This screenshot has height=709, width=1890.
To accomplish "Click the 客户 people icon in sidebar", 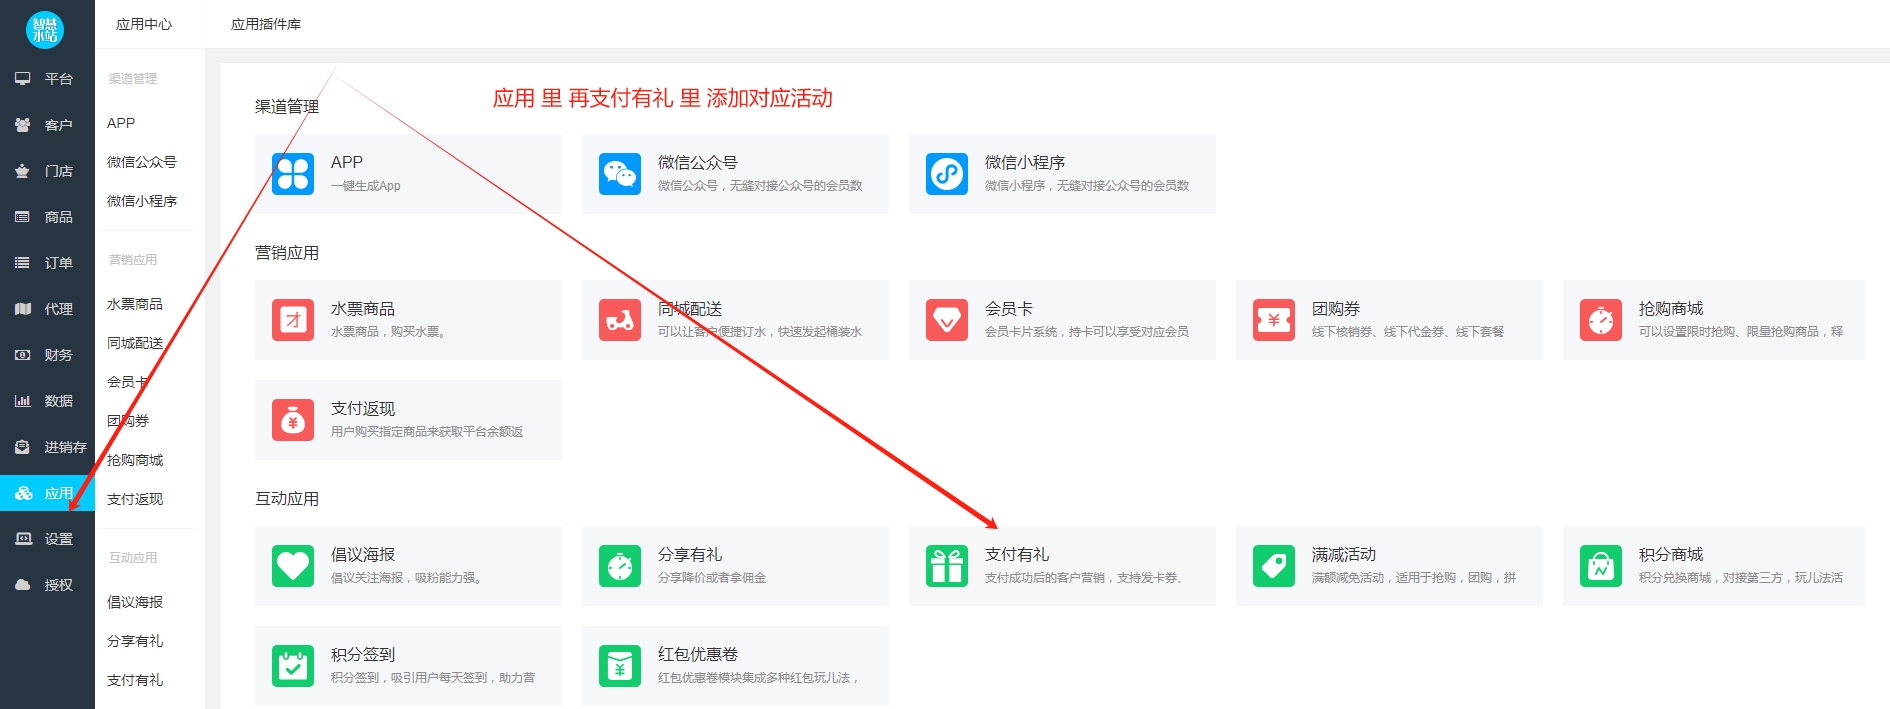I will [x=22, y=125].
